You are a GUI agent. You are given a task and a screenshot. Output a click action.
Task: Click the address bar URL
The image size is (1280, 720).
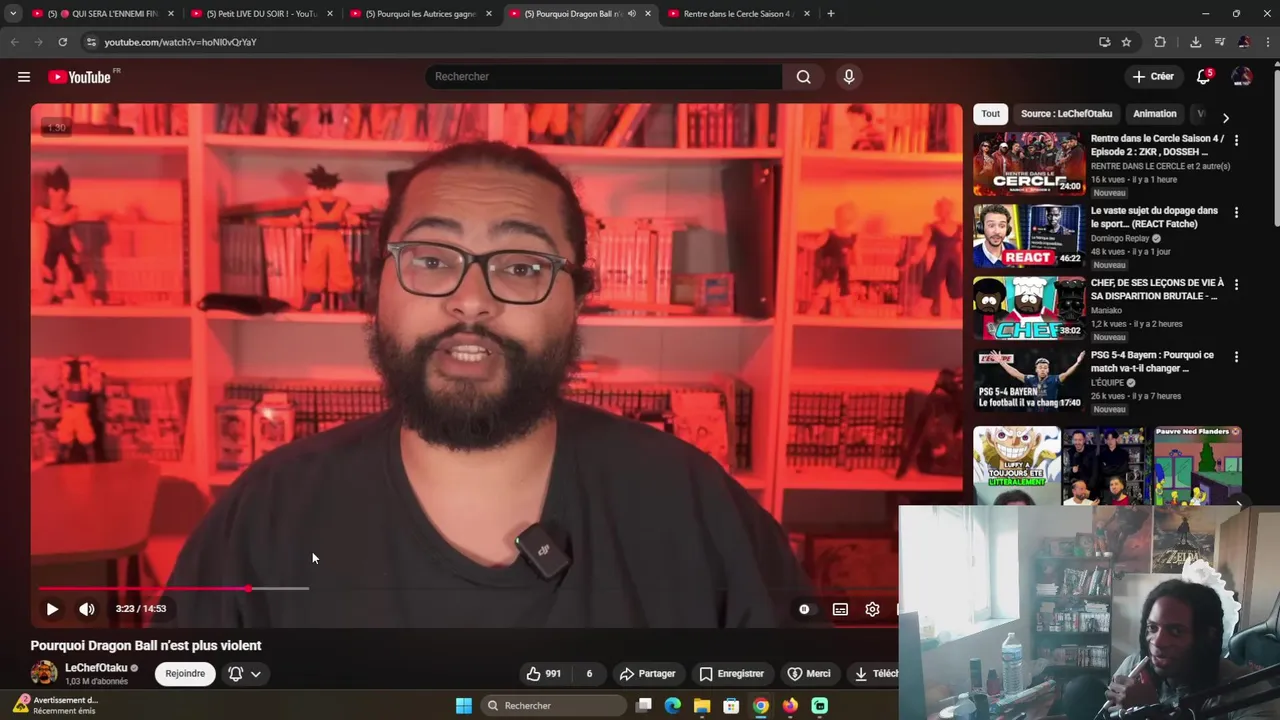coord(180,42)
